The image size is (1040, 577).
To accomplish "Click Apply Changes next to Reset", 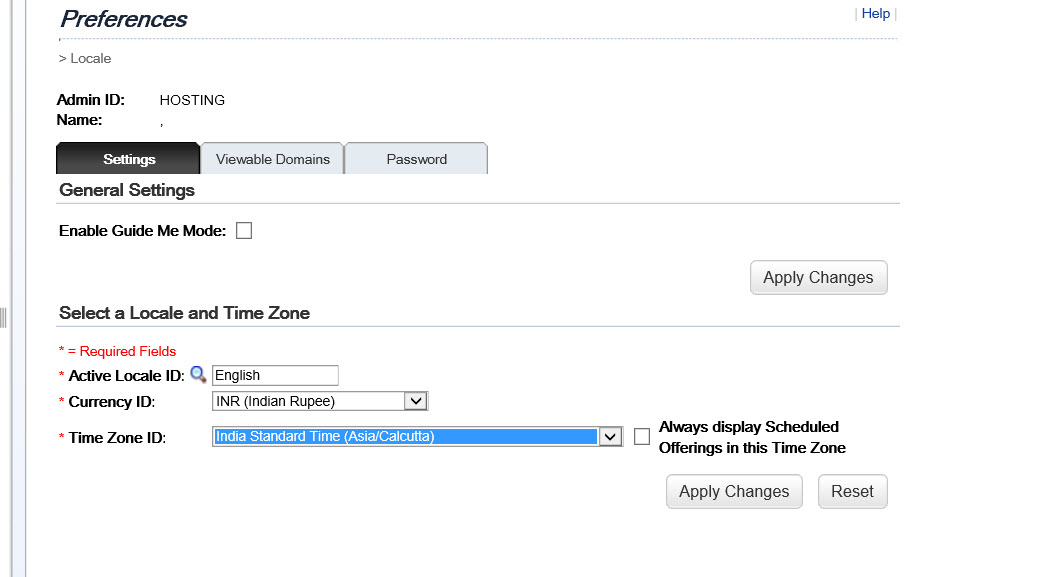I will coord(734,491).
